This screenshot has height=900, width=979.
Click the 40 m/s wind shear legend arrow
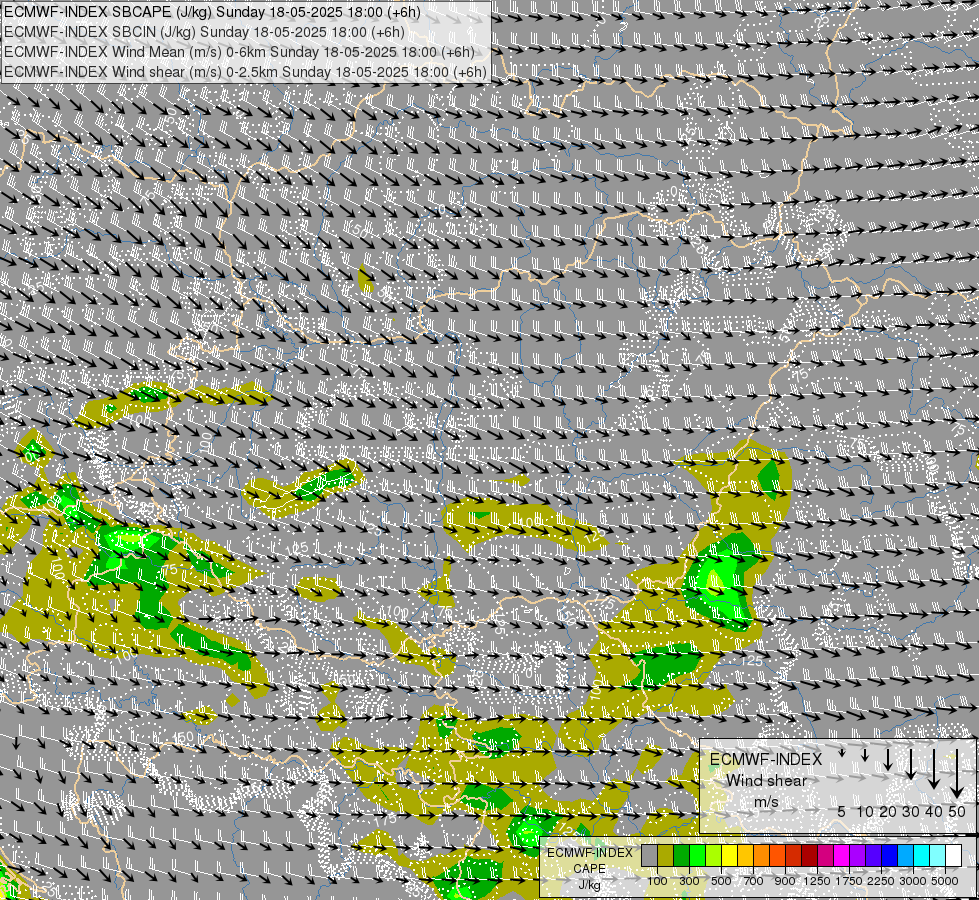point(934,768)
